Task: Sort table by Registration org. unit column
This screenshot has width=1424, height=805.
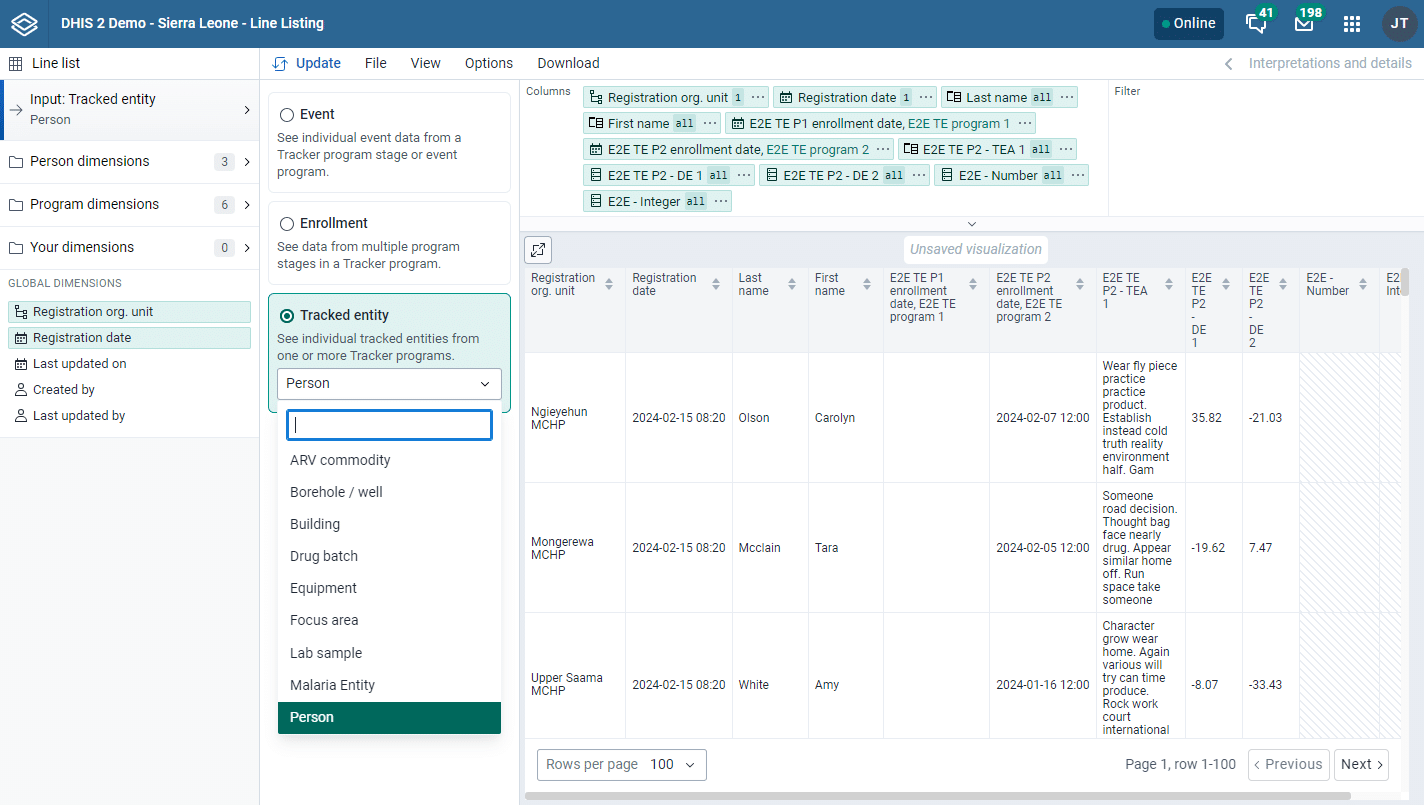Action: [x=609, y=285]
